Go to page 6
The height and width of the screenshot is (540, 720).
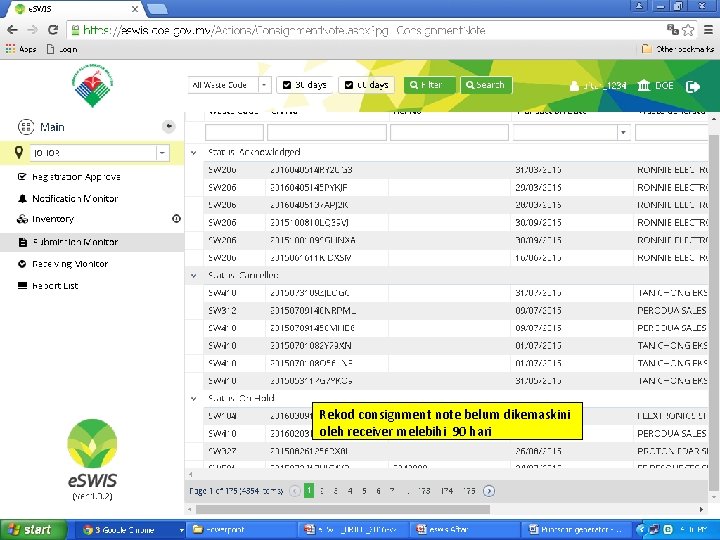click(378, 491)
